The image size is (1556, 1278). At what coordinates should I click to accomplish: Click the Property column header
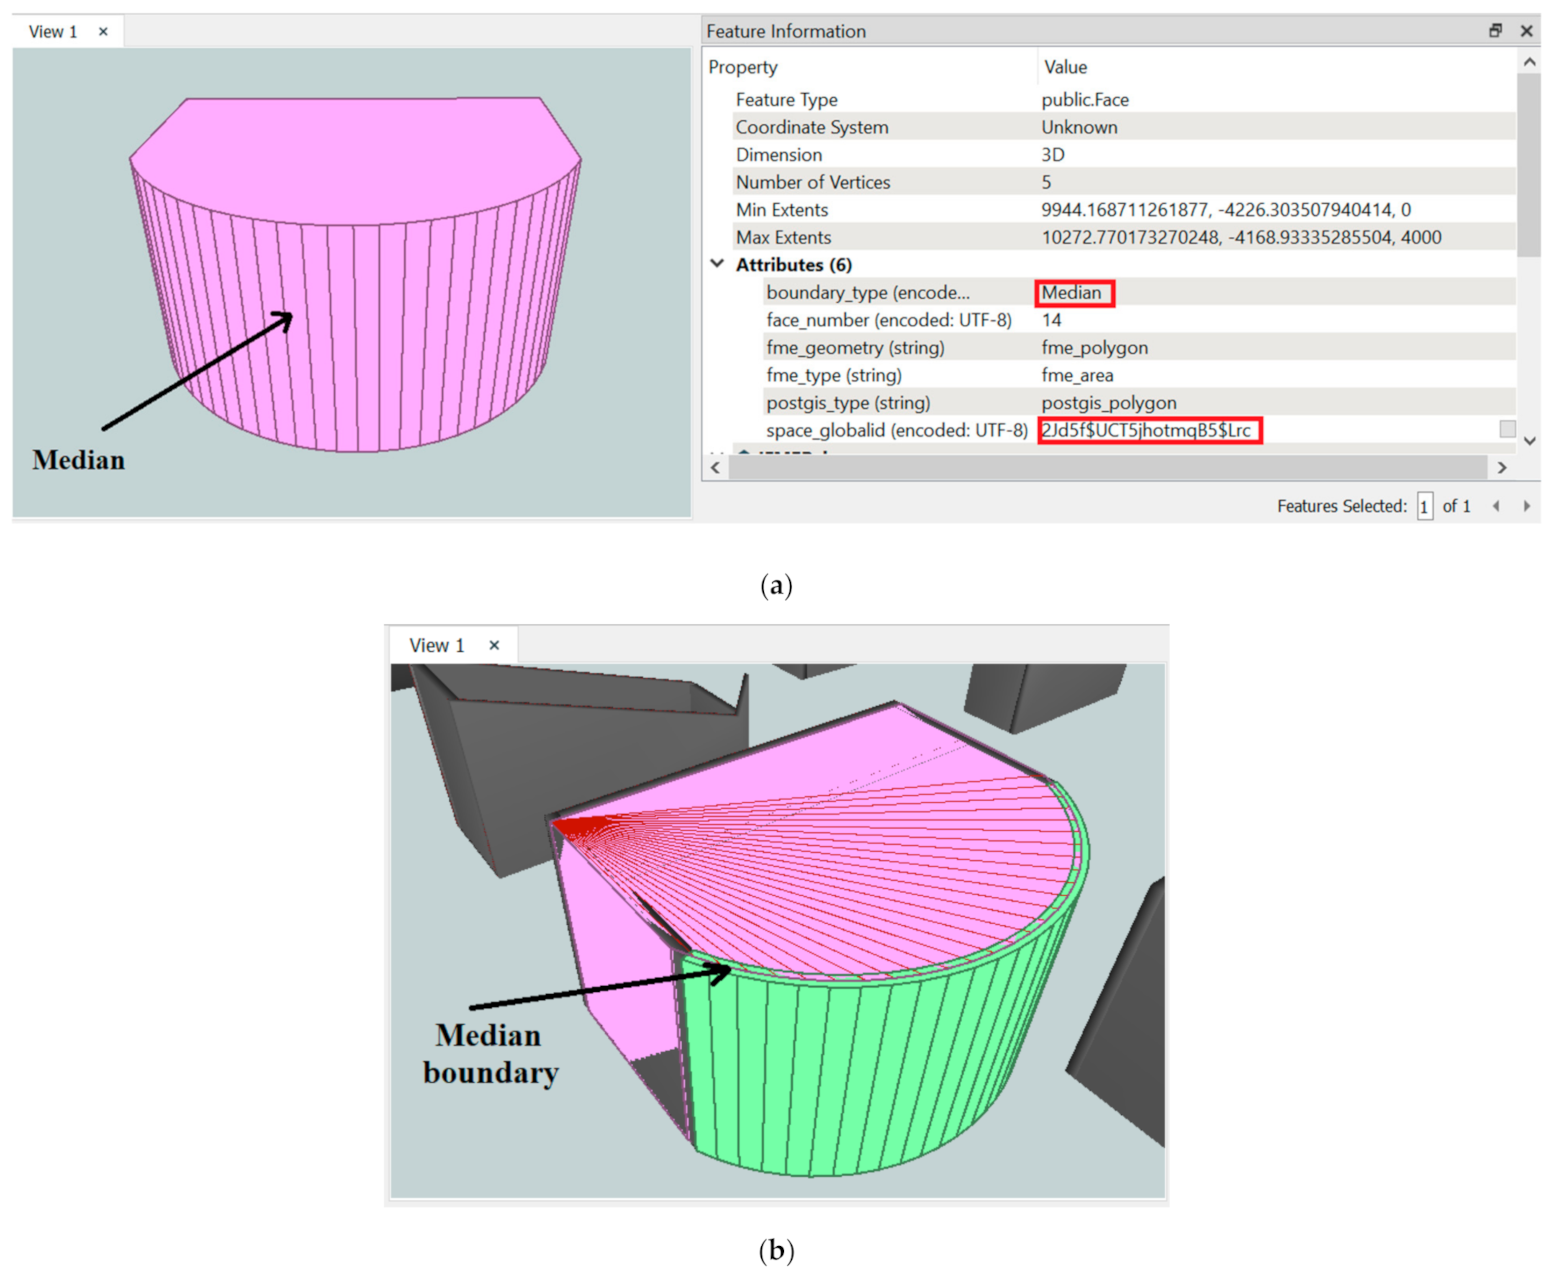click(743, 67)
